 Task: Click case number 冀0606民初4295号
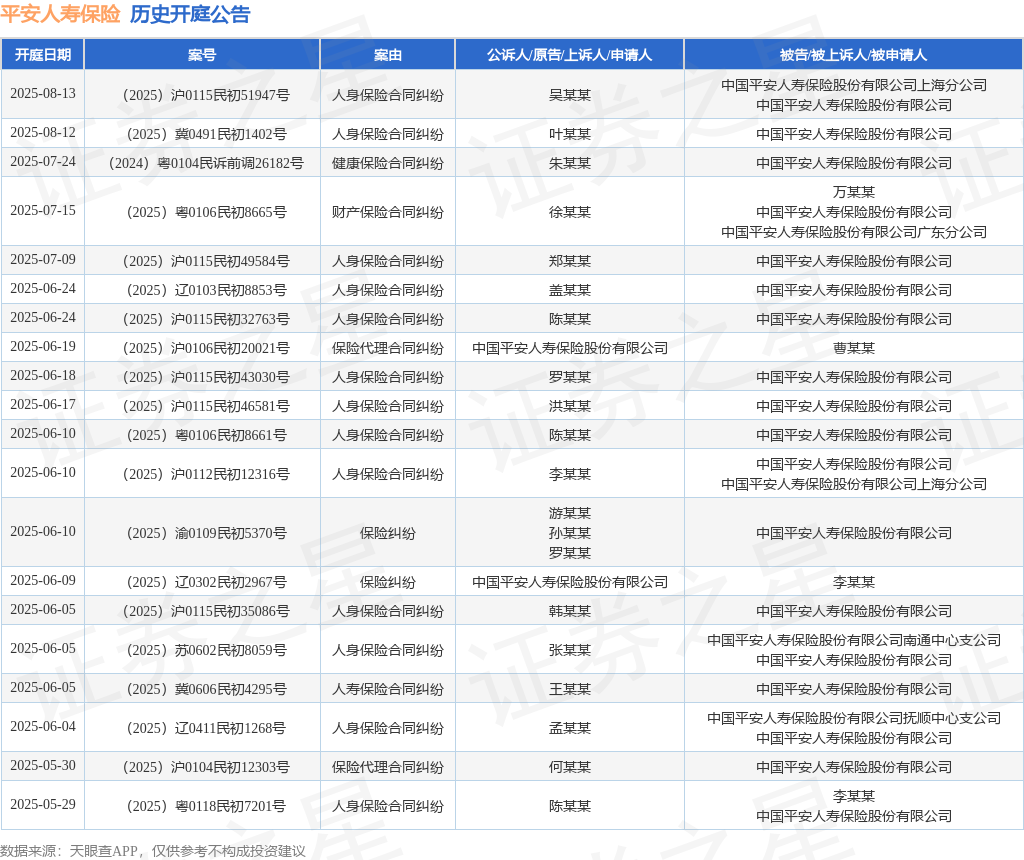[206, 690]
